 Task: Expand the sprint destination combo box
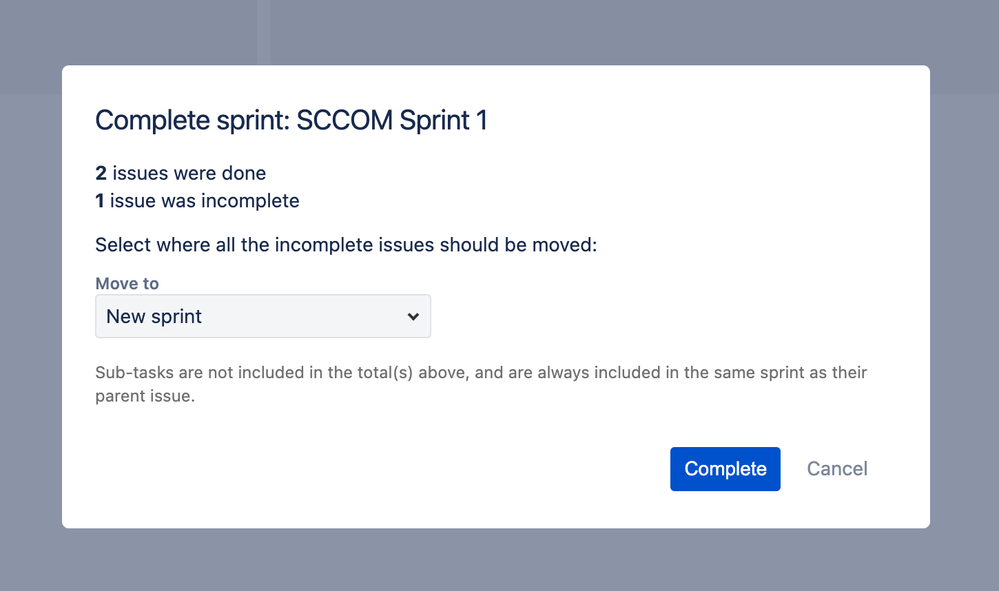(x=262, y=316)
